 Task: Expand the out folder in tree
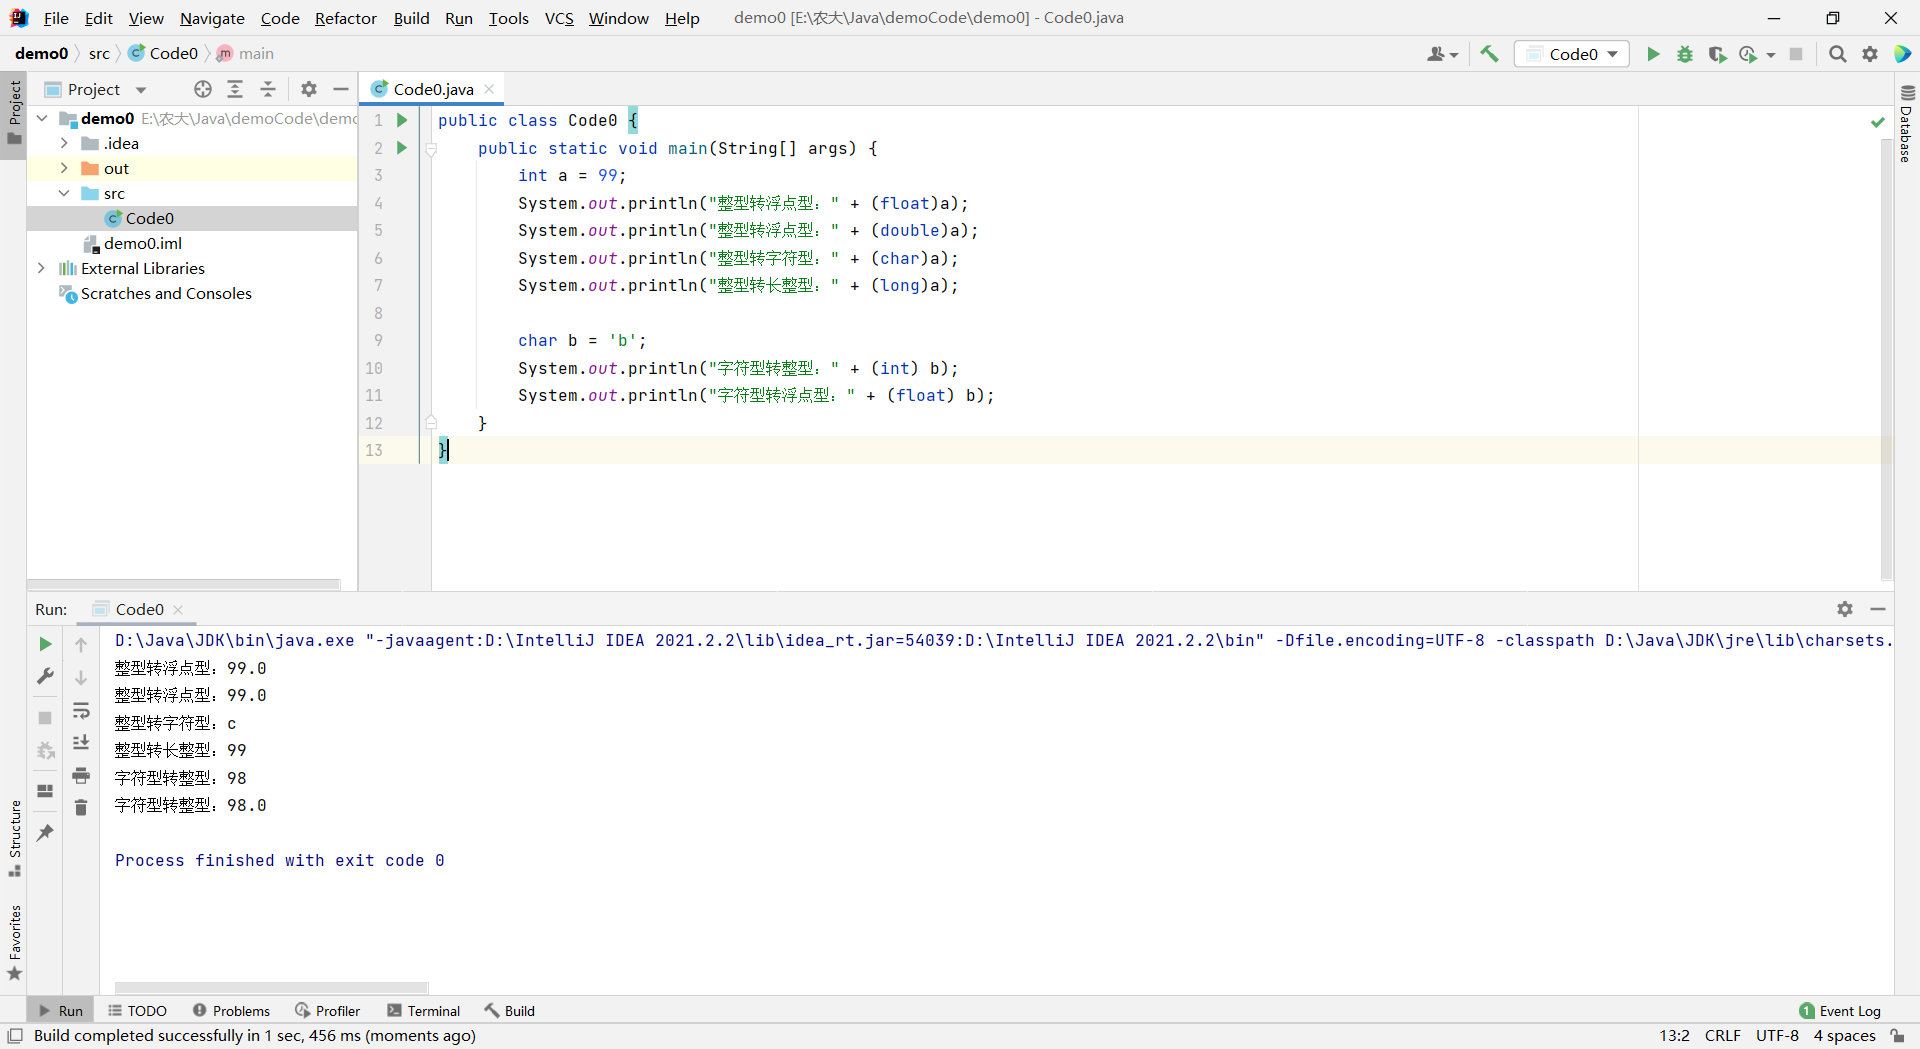pos(64,168)
